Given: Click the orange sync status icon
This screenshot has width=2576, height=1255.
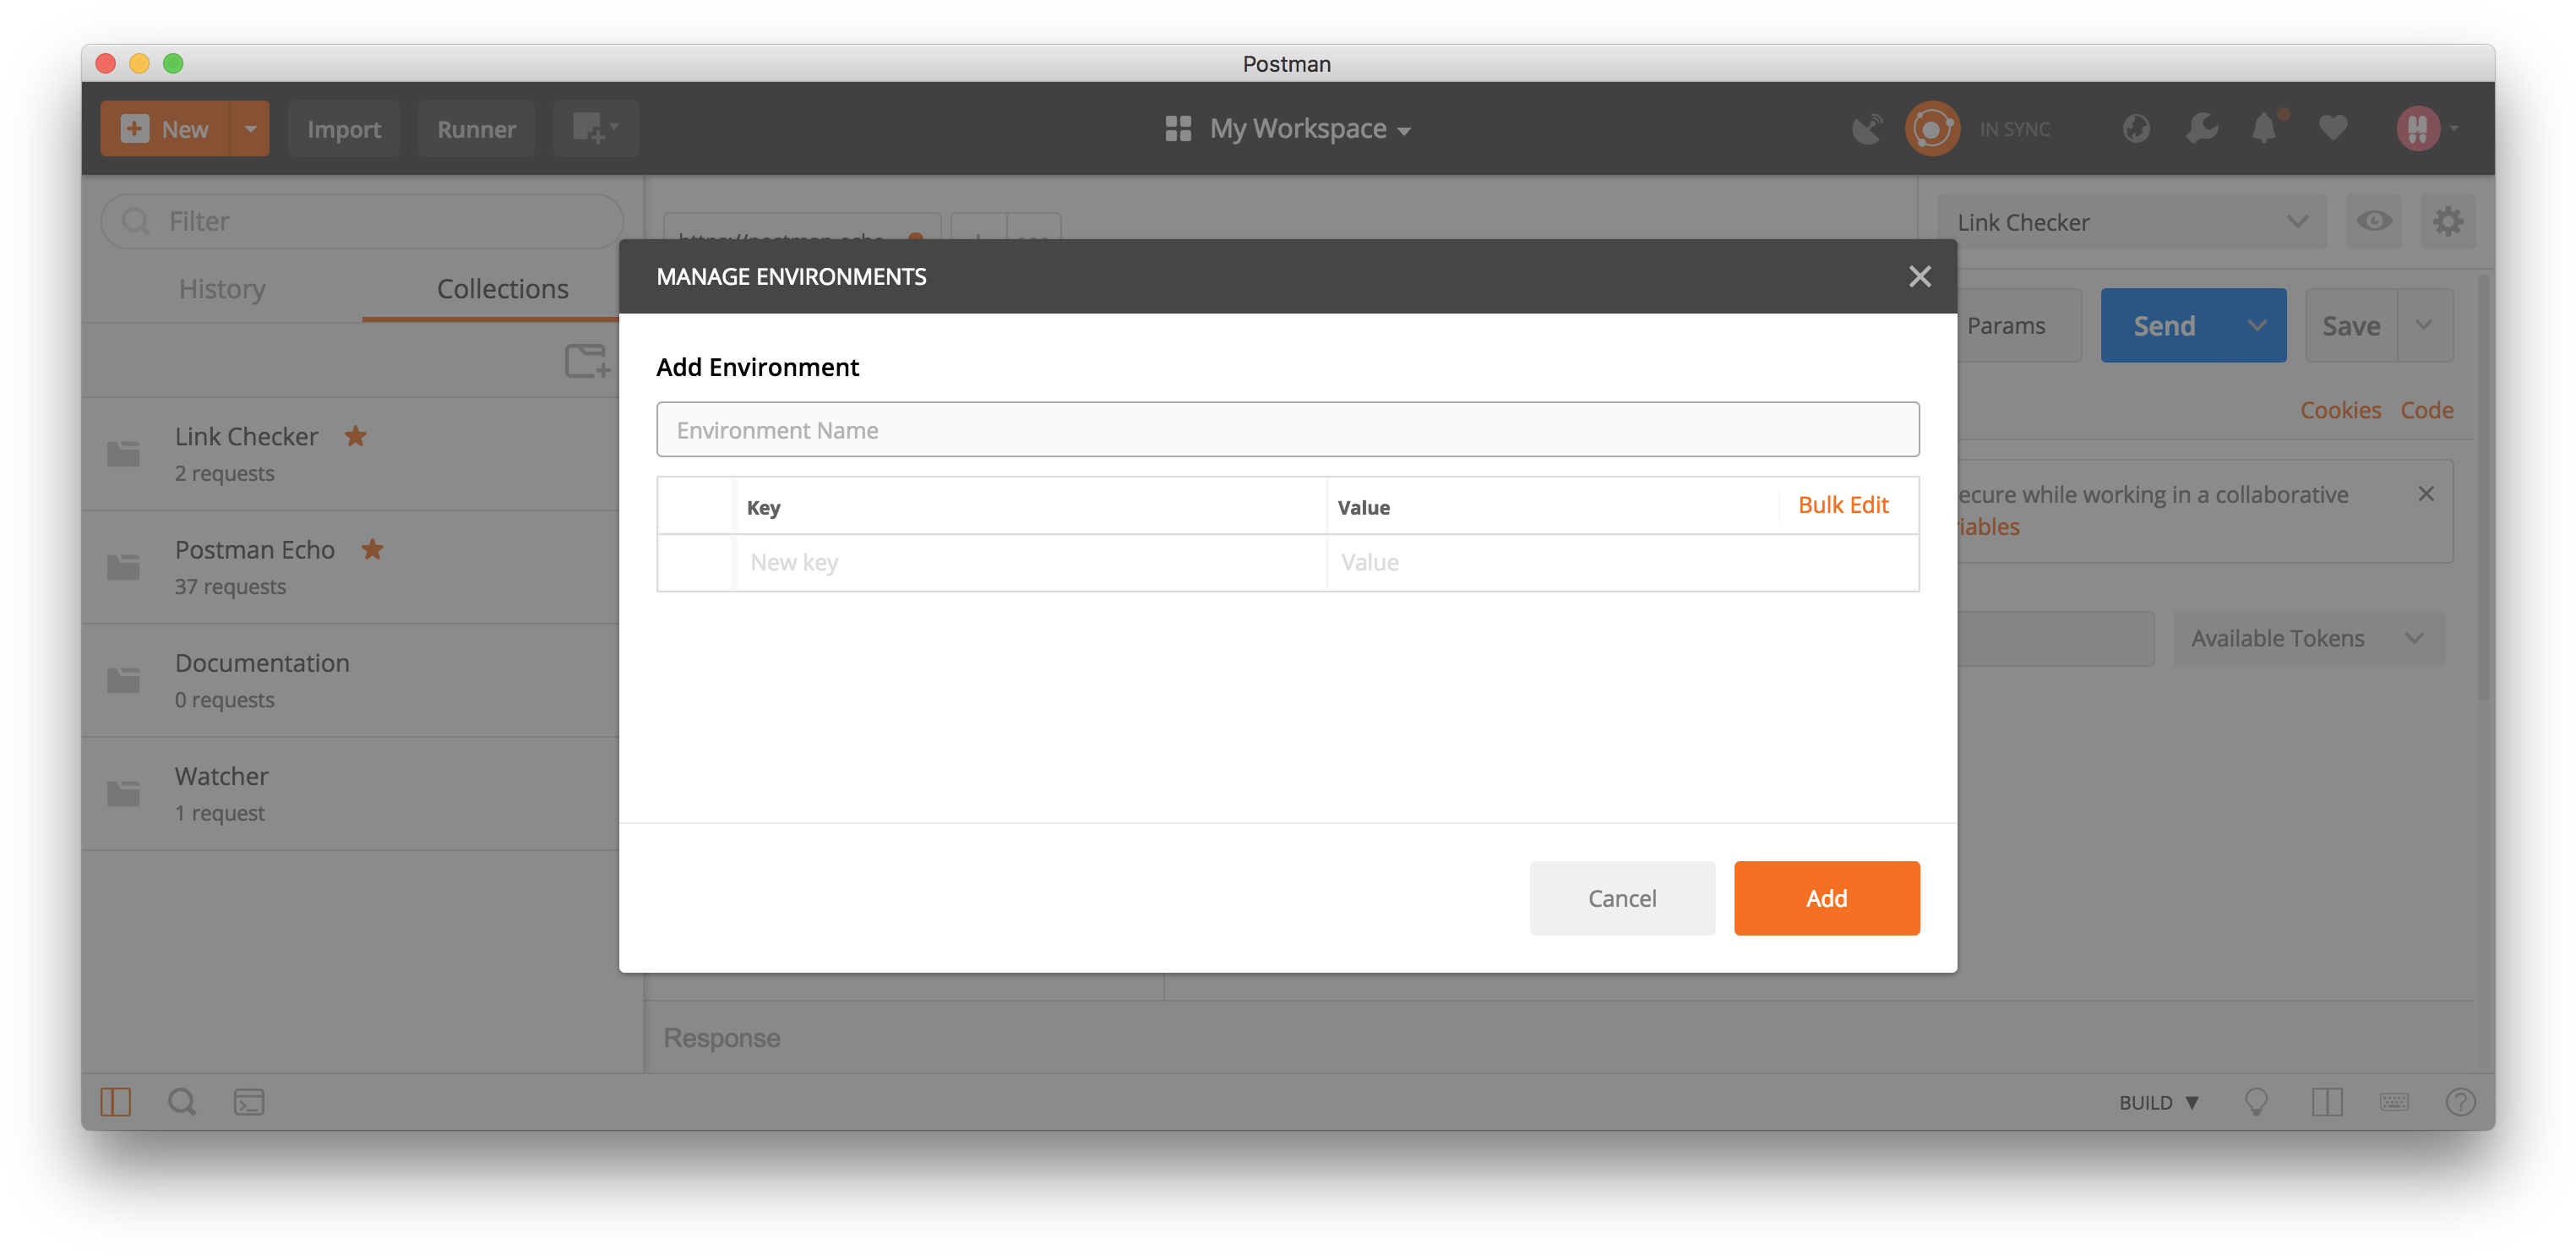Looking at the screenshot, I should [1932, 129].
